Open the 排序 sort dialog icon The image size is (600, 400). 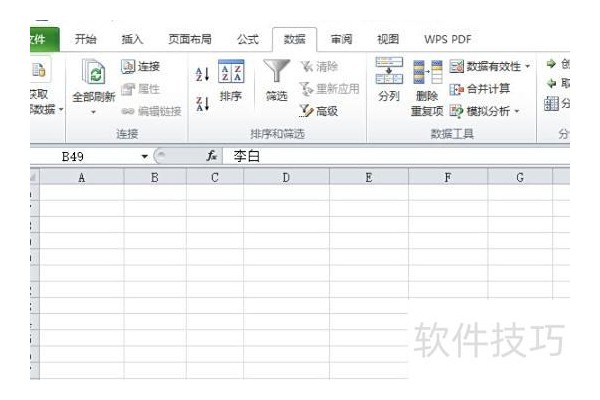pos(231,72)
